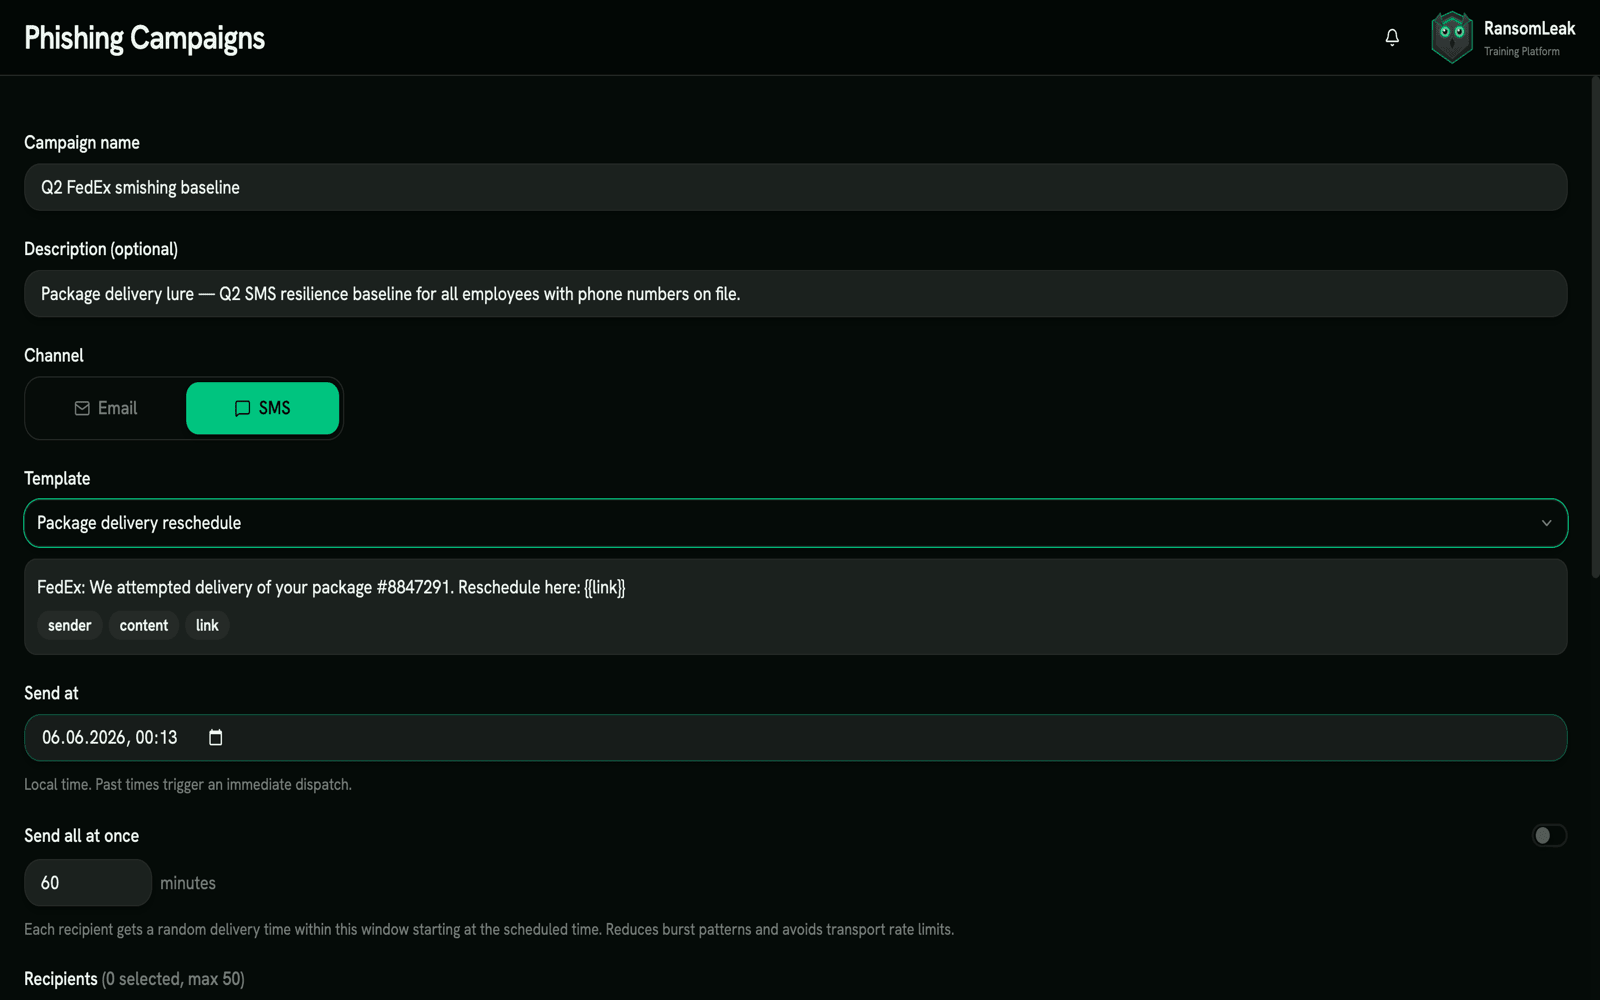Select the SMS channel

(x=262, y=408)
